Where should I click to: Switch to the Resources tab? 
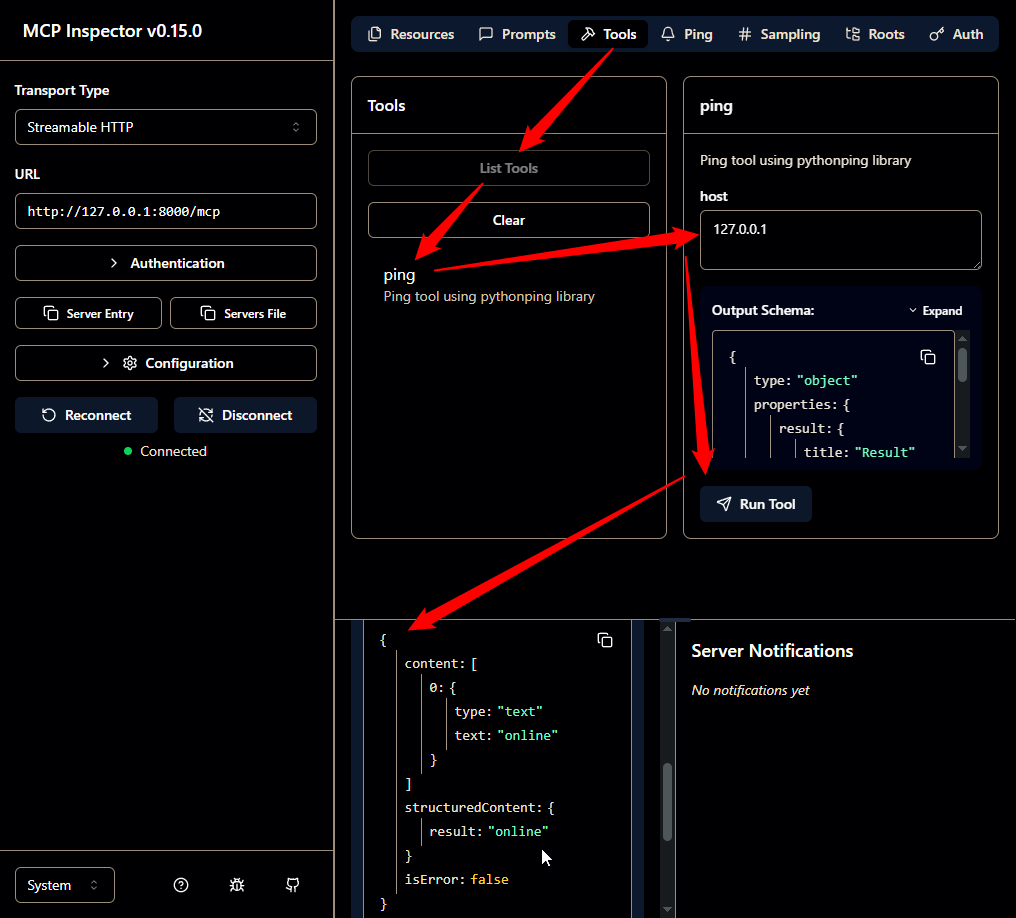click(x=411, y=34)
